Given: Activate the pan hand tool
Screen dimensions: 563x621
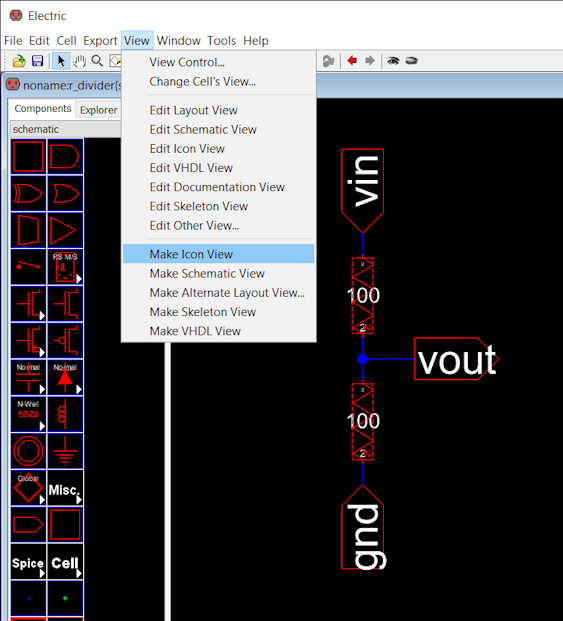Looking at the screenshot, I should [x=80, y=61].
